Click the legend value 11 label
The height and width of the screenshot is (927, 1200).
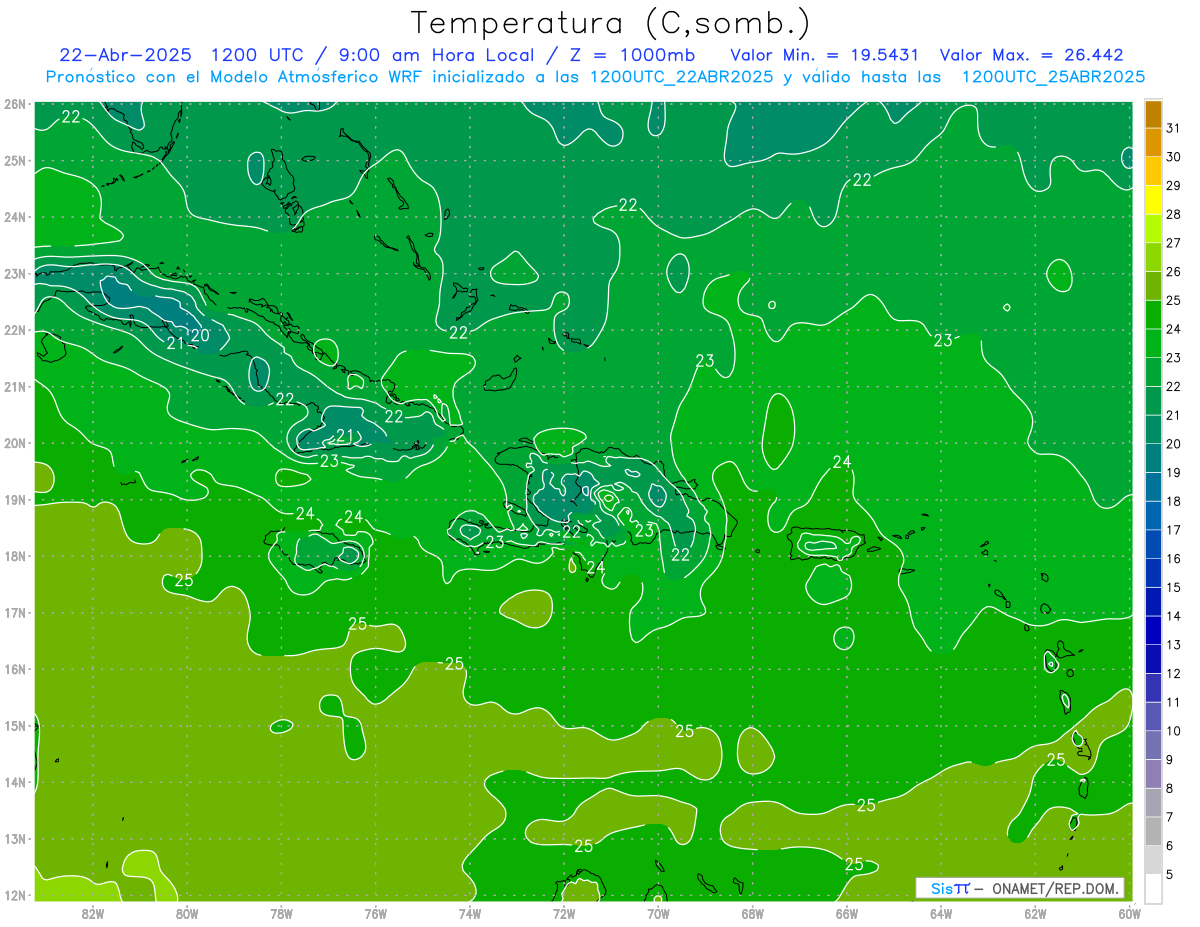tap(1173, 702)
